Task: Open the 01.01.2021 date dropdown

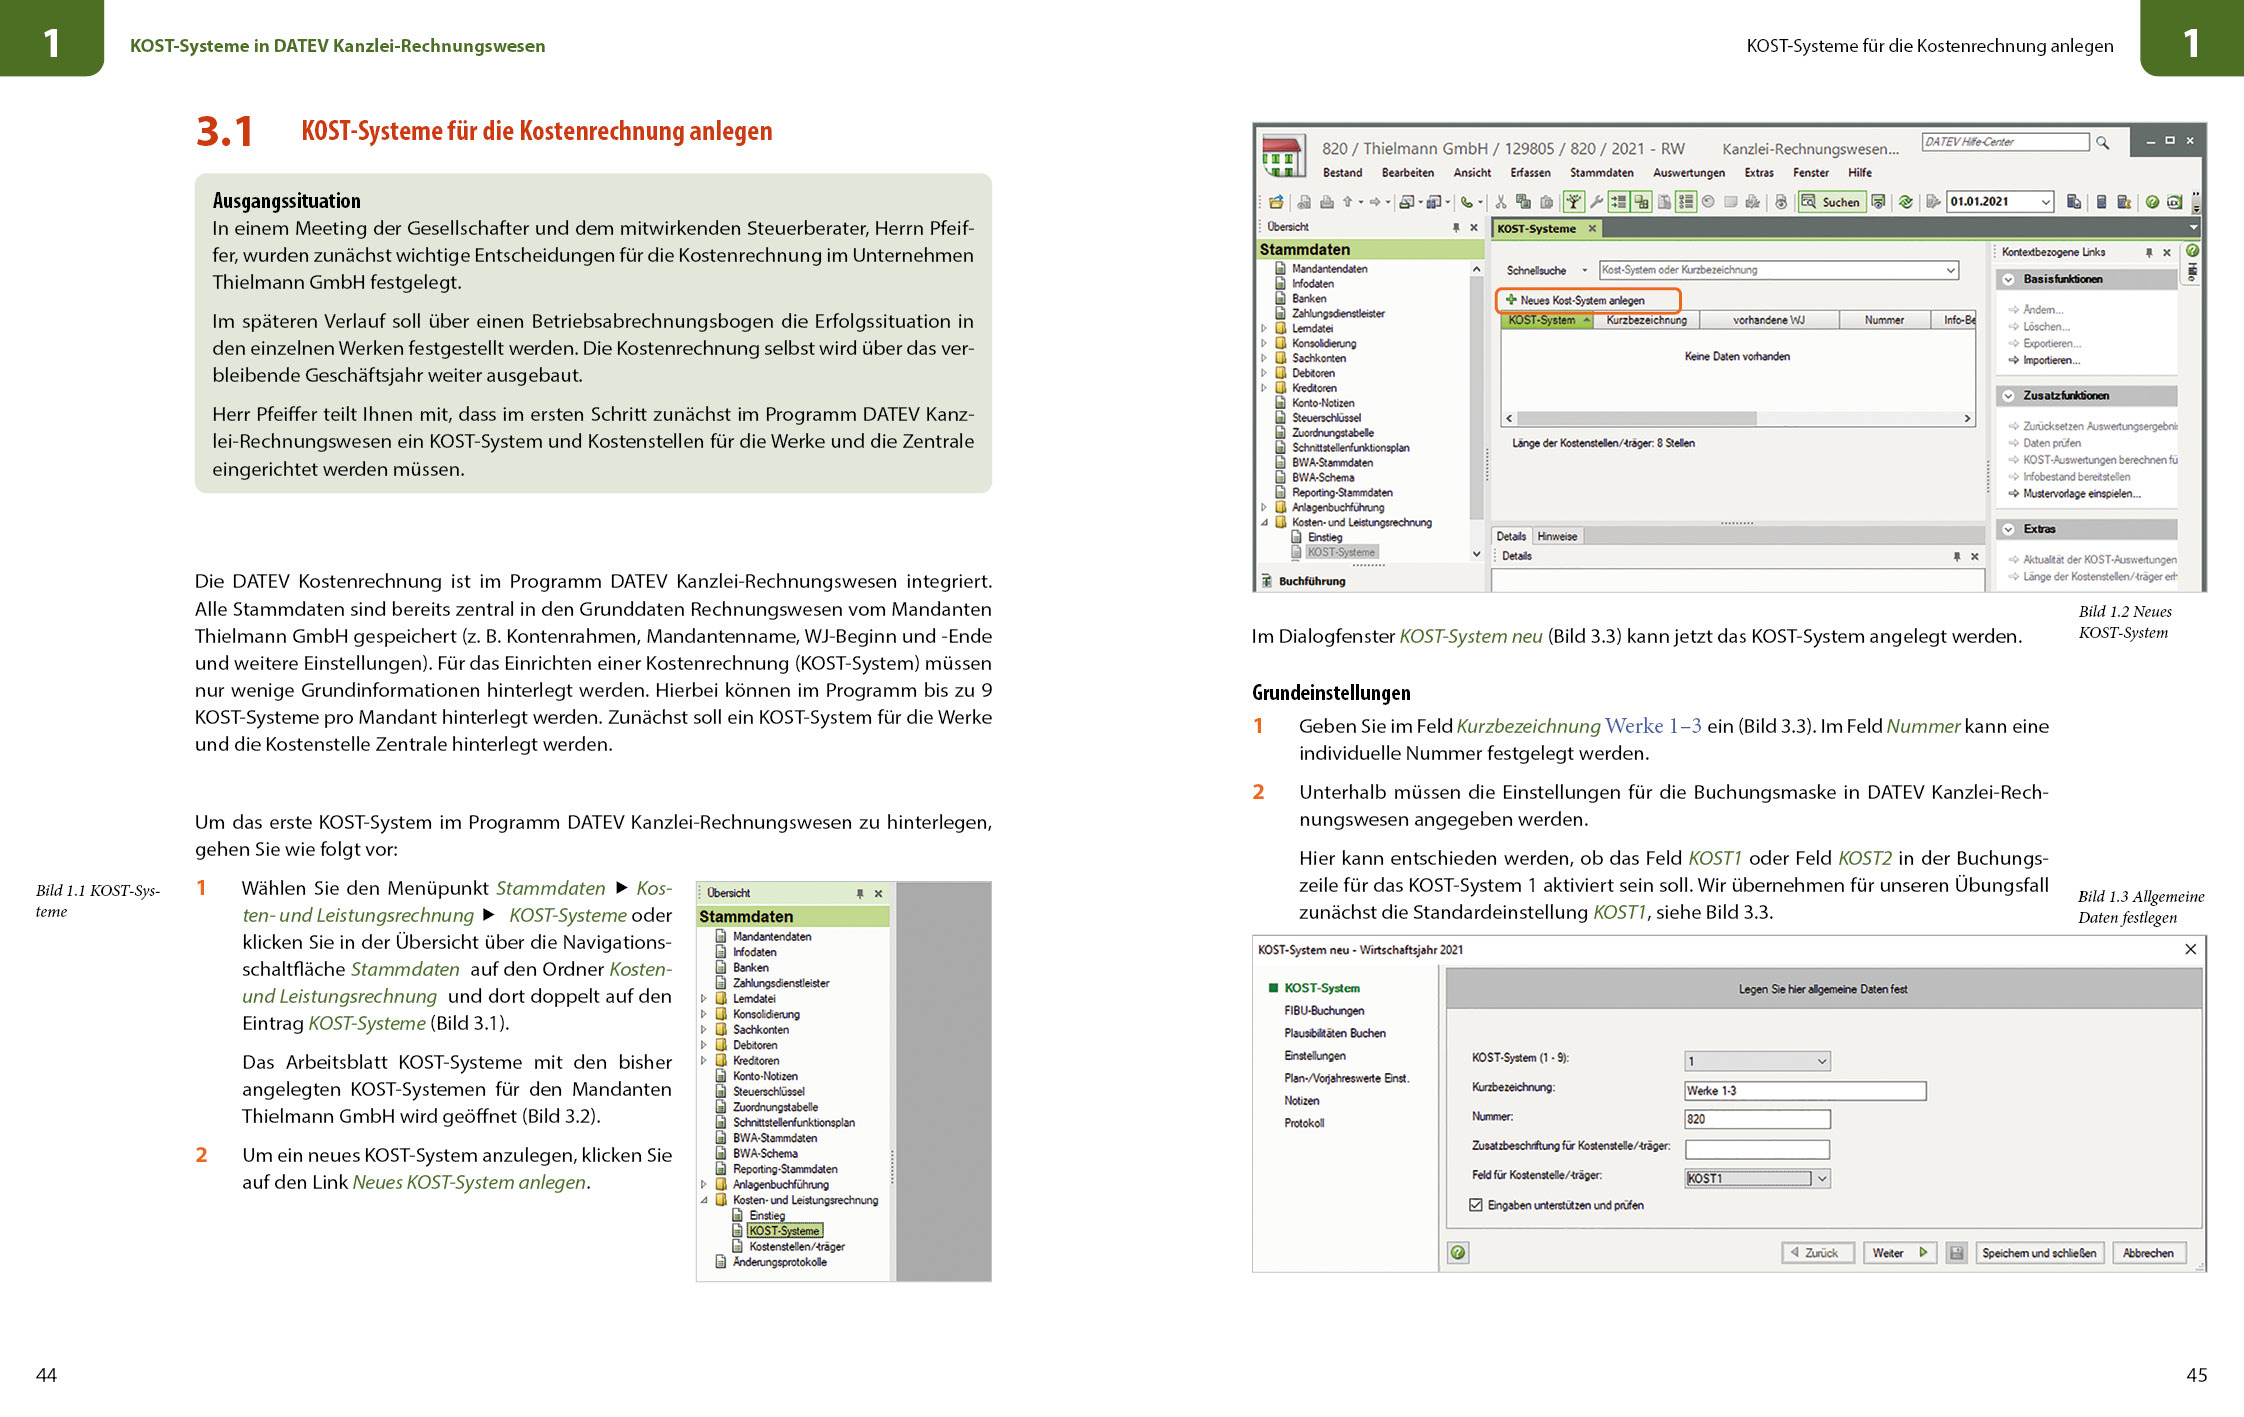Action: point(2045,202)
